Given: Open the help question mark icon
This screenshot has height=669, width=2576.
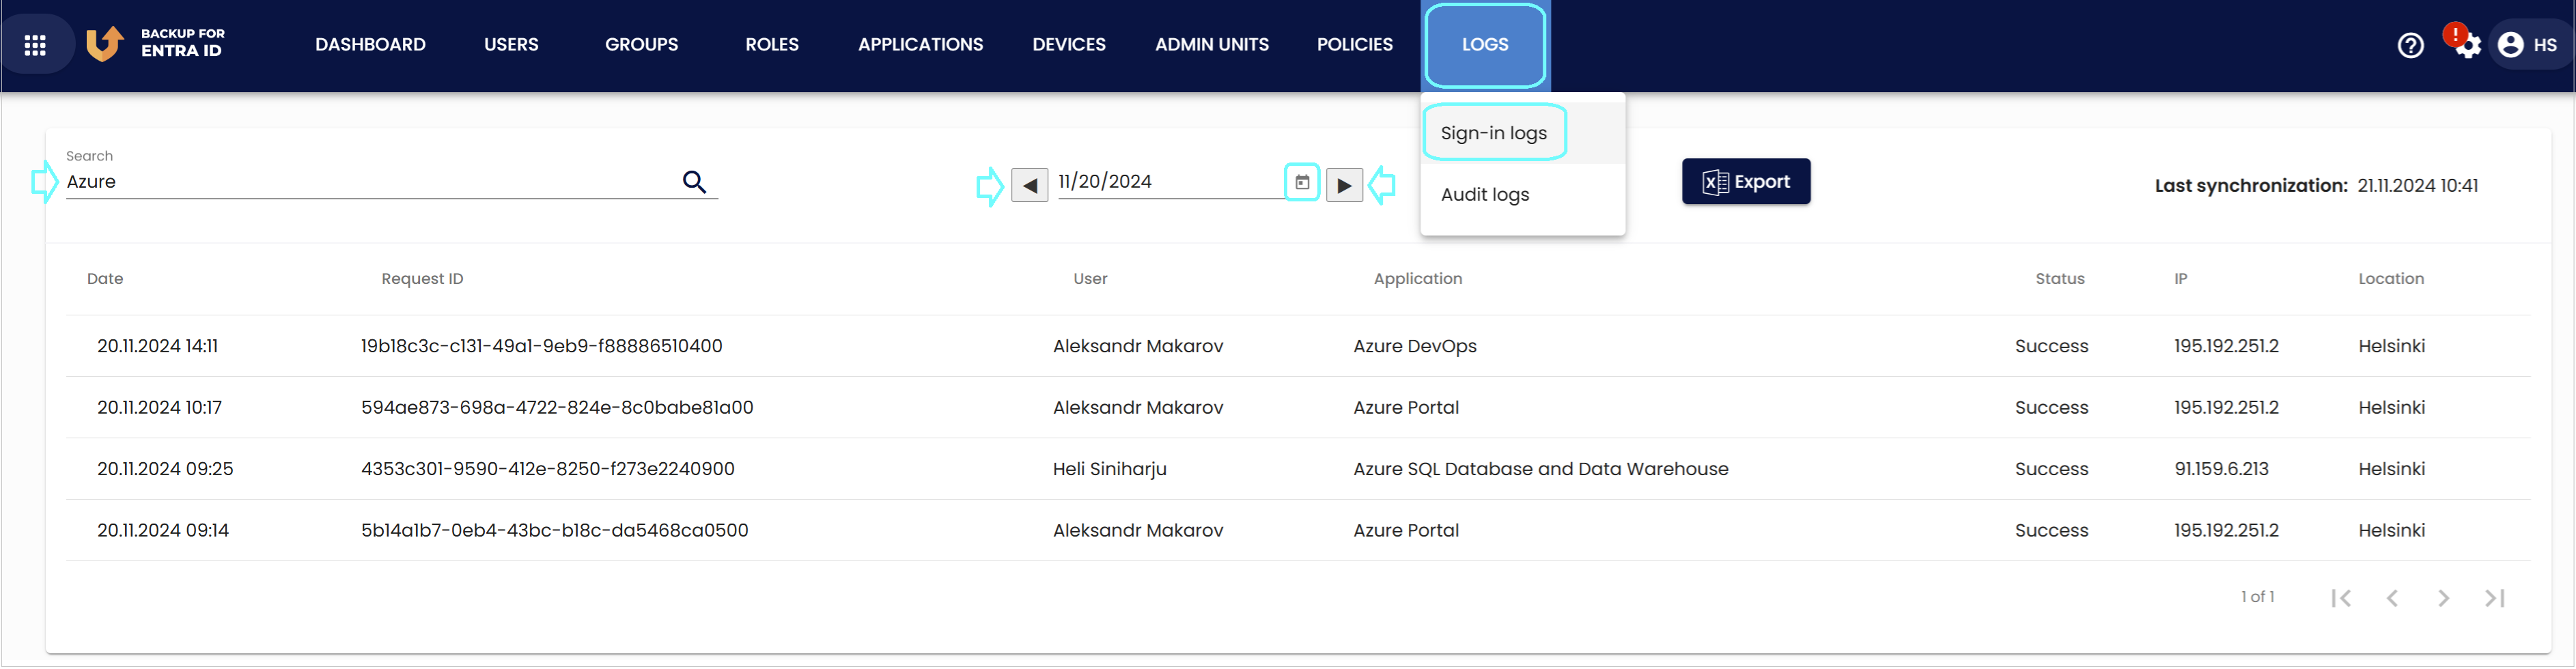Looking at the screenshot, I should coord(2410,45).
